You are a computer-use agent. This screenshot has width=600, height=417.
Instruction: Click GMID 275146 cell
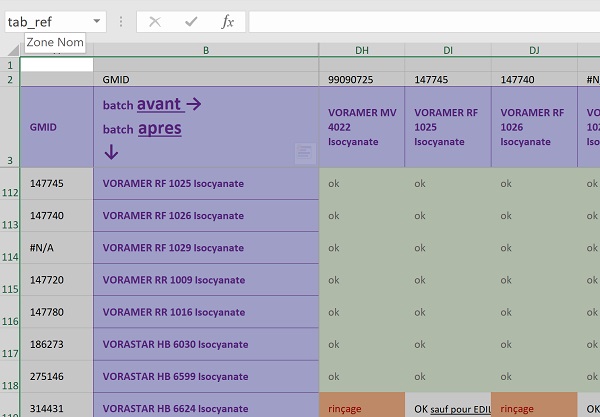tap(57, 376)
